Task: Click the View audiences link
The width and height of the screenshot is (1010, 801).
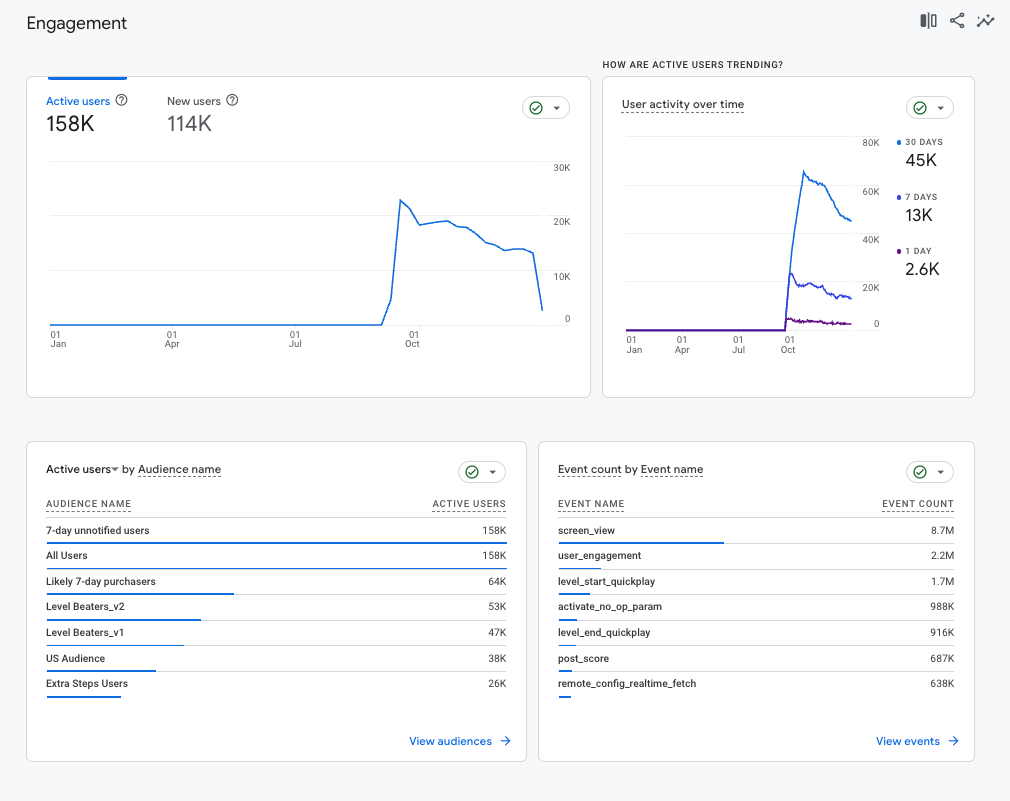Action: 451,741
